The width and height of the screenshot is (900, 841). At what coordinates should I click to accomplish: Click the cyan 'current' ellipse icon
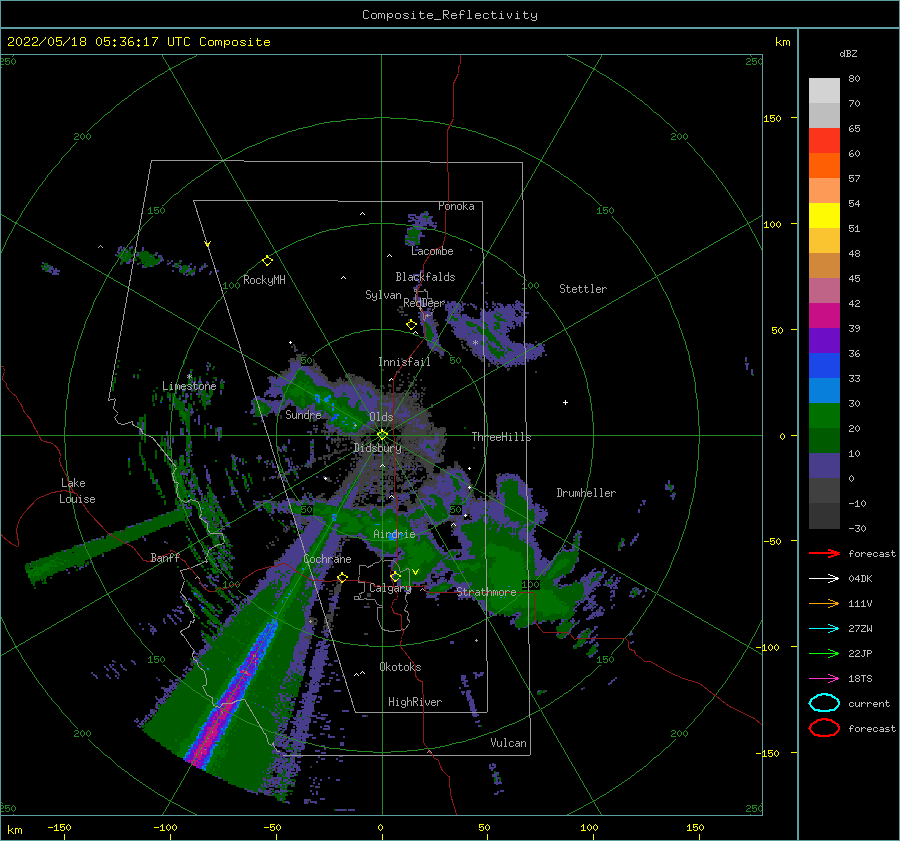(824, 703)
